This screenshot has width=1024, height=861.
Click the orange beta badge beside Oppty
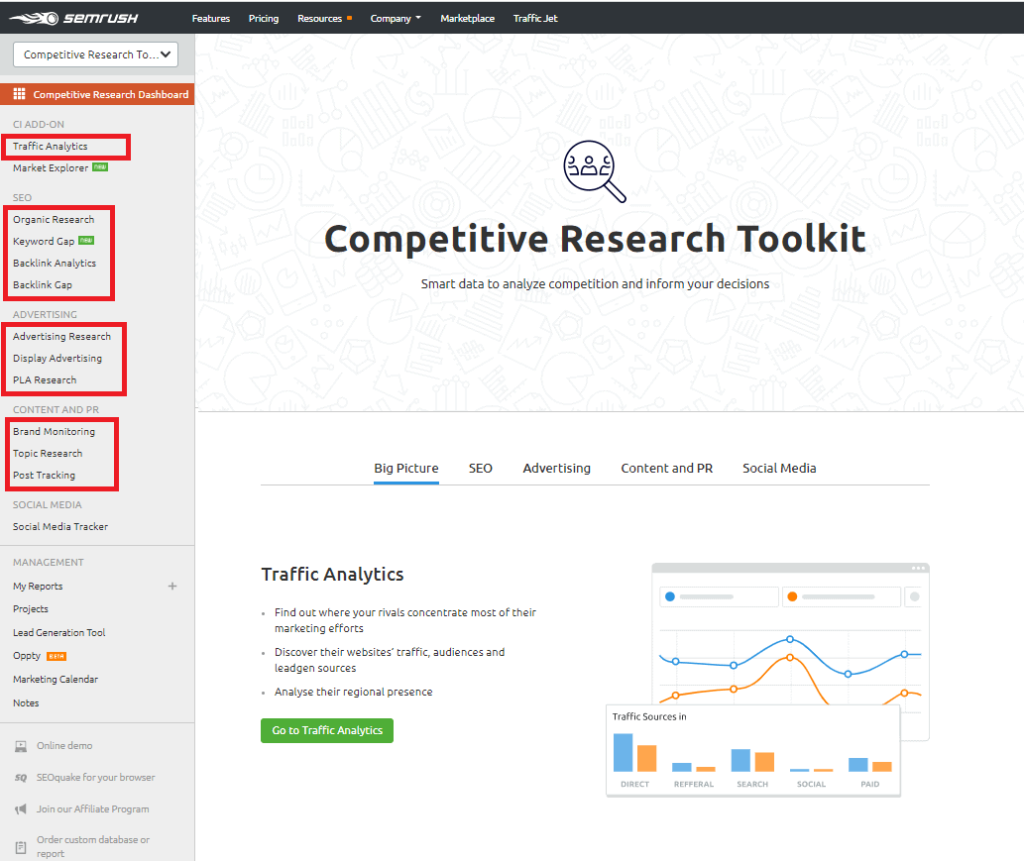[56, 656]
